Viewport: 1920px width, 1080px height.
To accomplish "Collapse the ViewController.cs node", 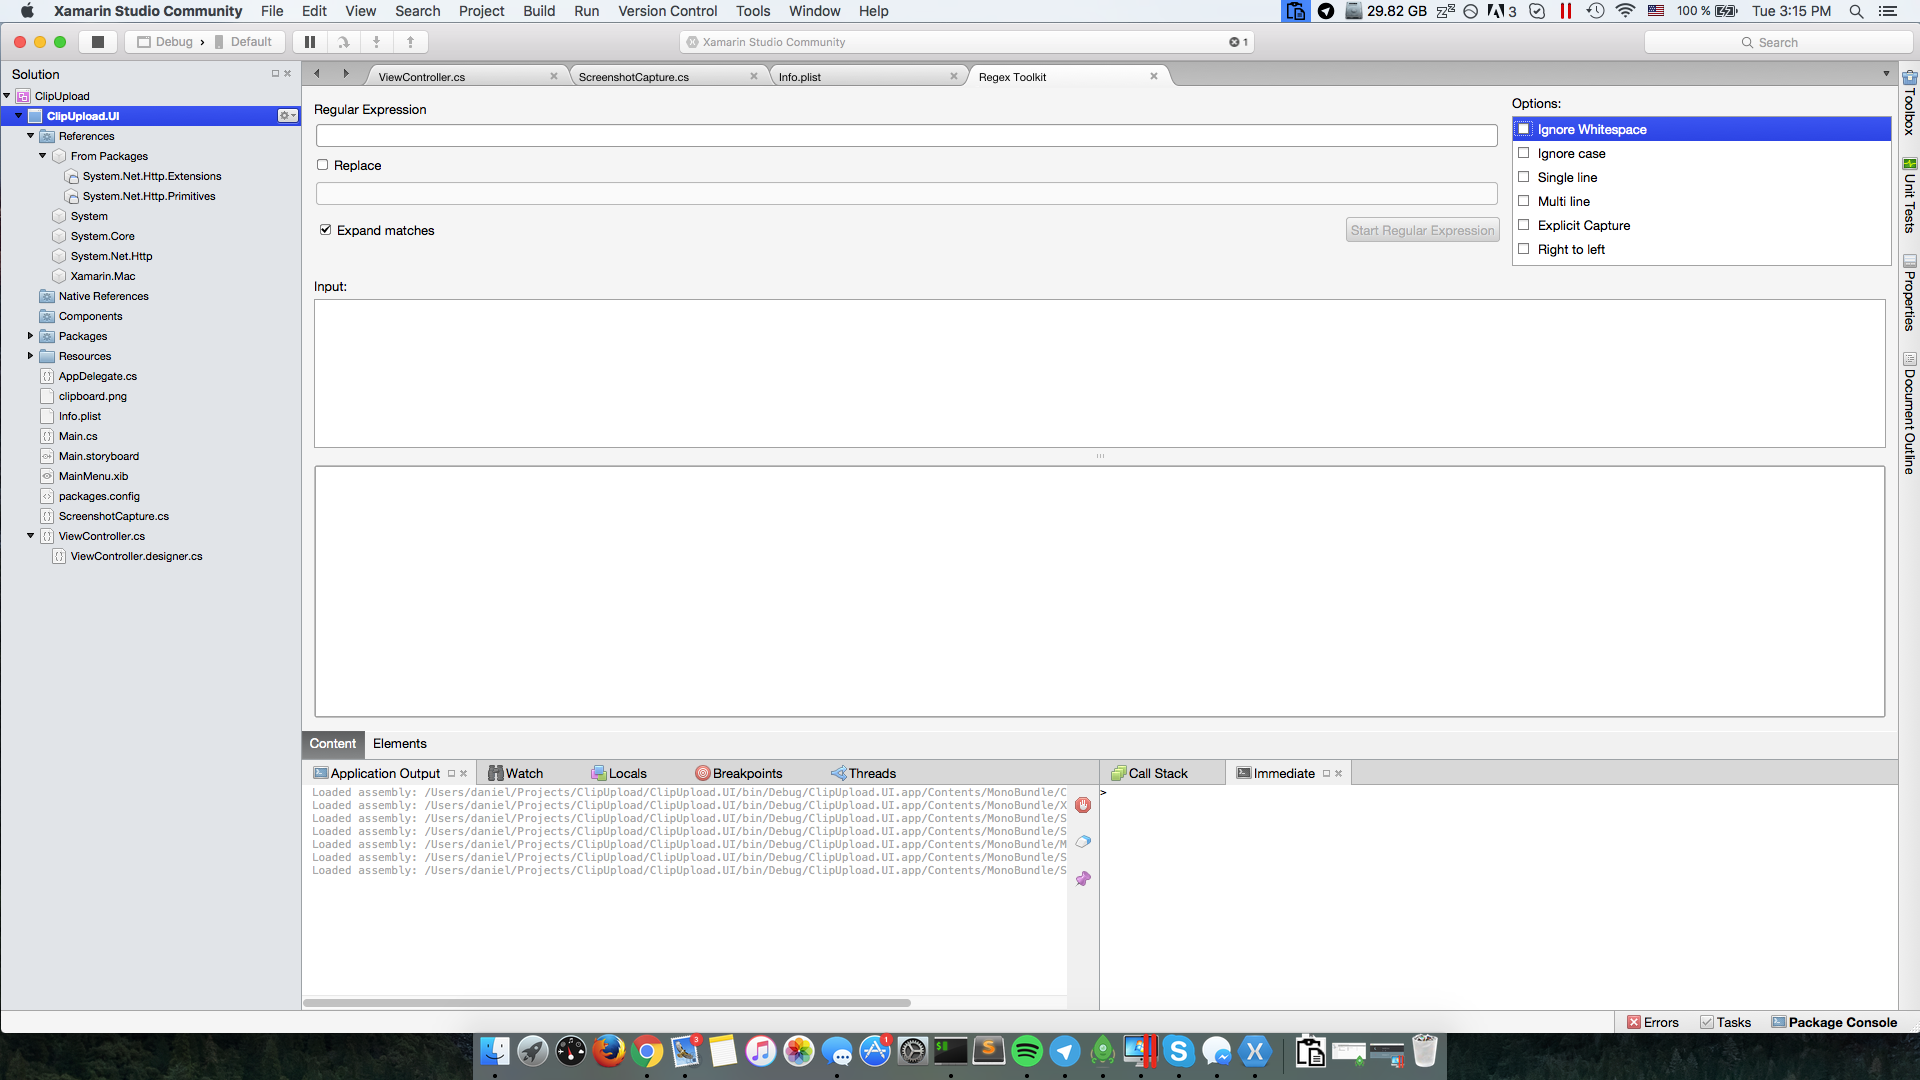I will click(x=31, y=536).
